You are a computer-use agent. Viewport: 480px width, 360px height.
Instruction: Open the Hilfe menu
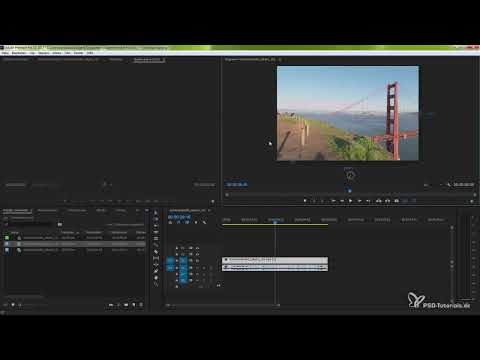[x=90, y=53]
